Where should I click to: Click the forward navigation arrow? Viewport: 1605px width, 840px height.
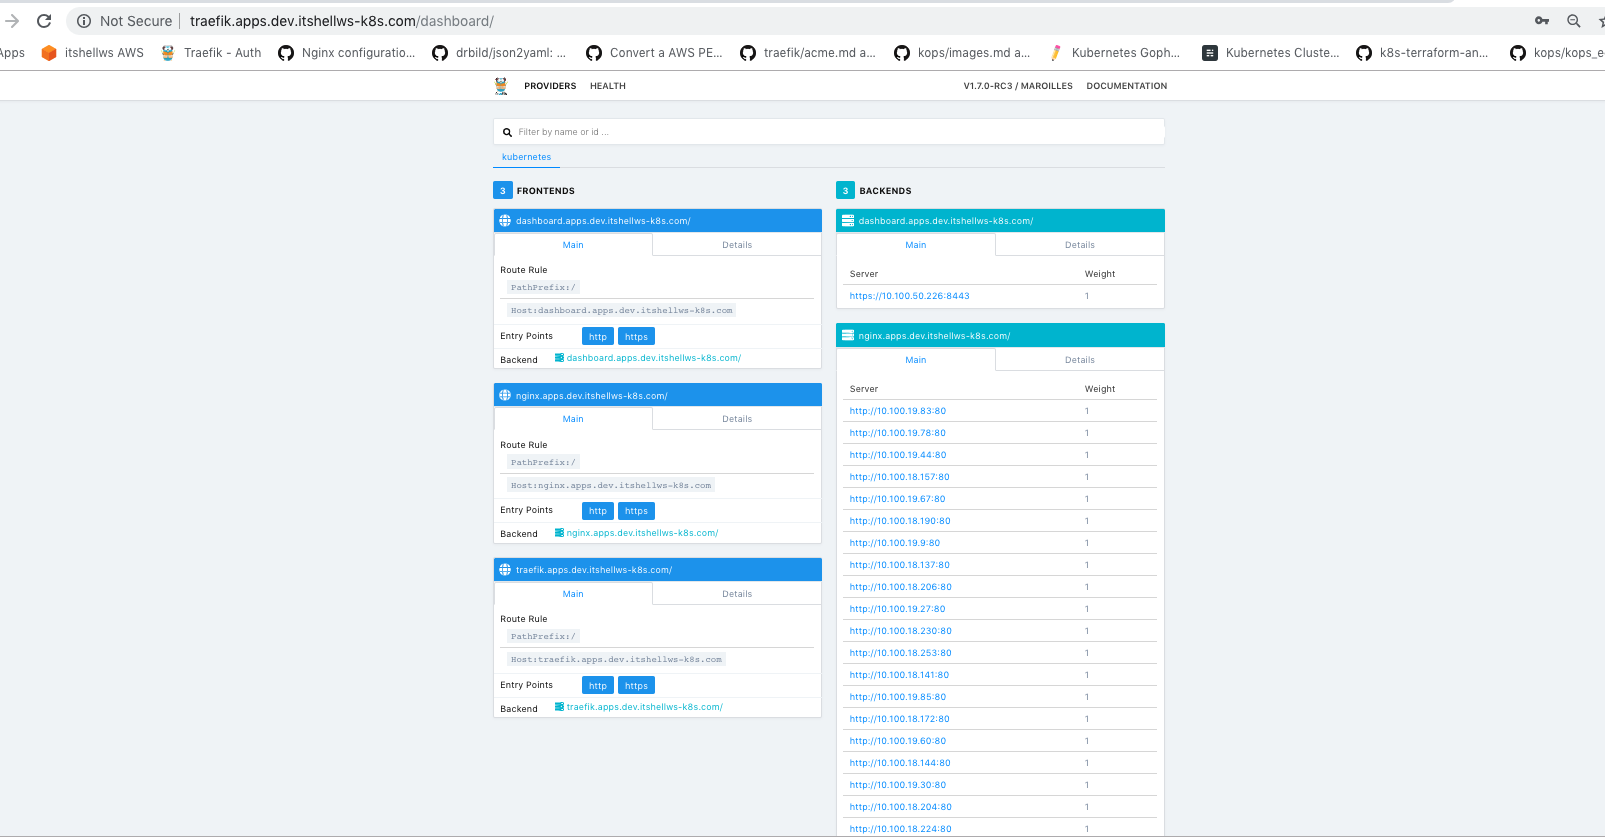point(12,21)
